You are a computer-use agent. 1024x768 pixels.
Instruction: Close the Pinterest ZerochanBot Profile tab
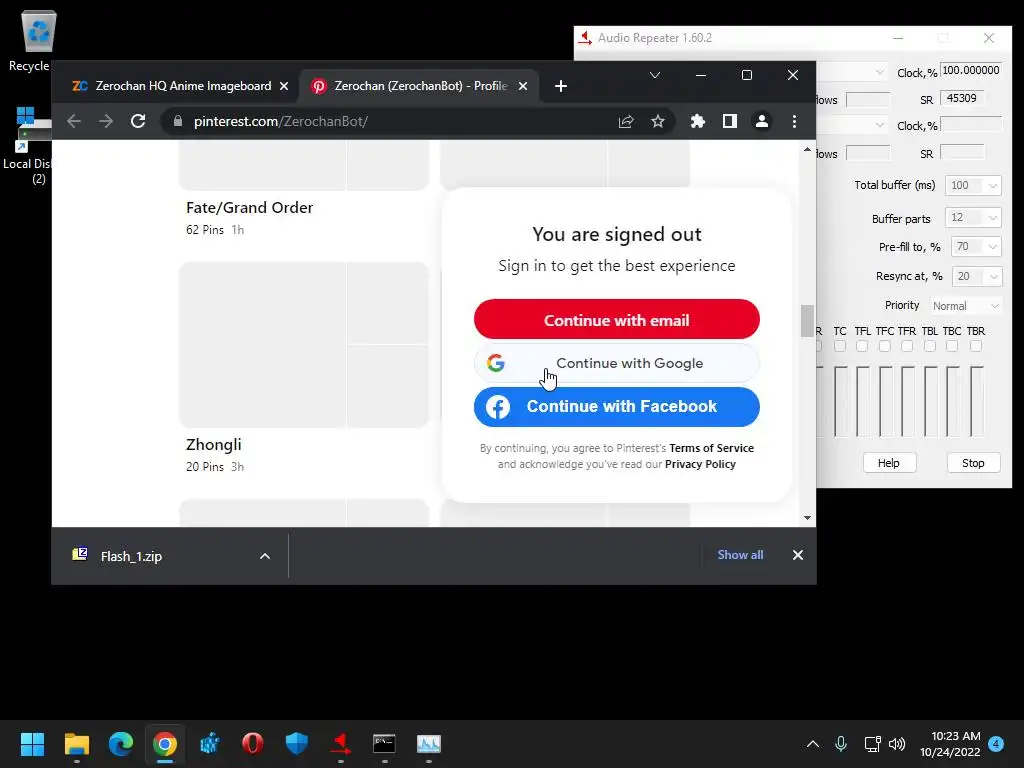[x=522, y=86]
